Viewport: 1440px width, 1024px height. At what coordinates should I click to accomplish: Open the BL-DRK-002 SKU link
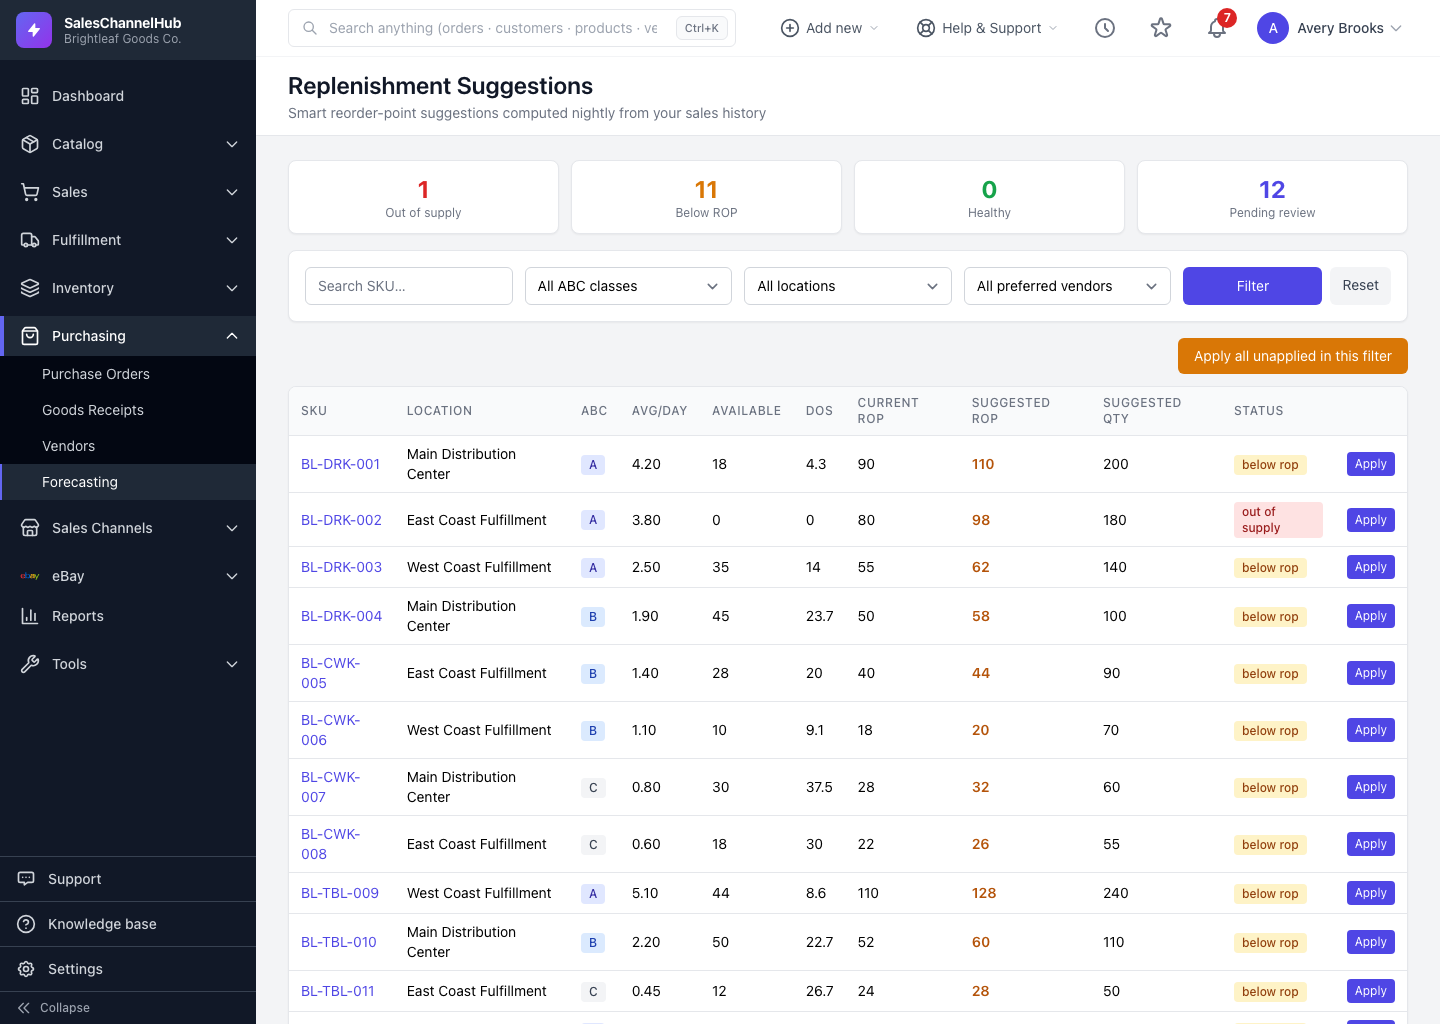tap(341, 520)
